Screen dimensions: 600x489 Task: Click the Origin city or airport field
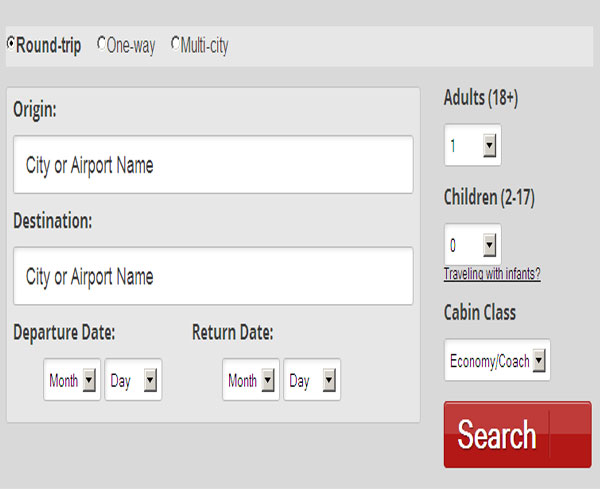pos(213,165)
